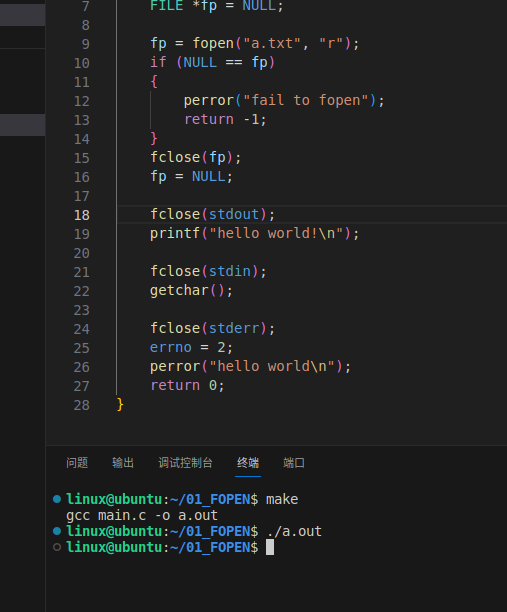This screenshot has width=507, height=612.
Task: Select the lower highlighted sidebar row
Action: [23, 125]
